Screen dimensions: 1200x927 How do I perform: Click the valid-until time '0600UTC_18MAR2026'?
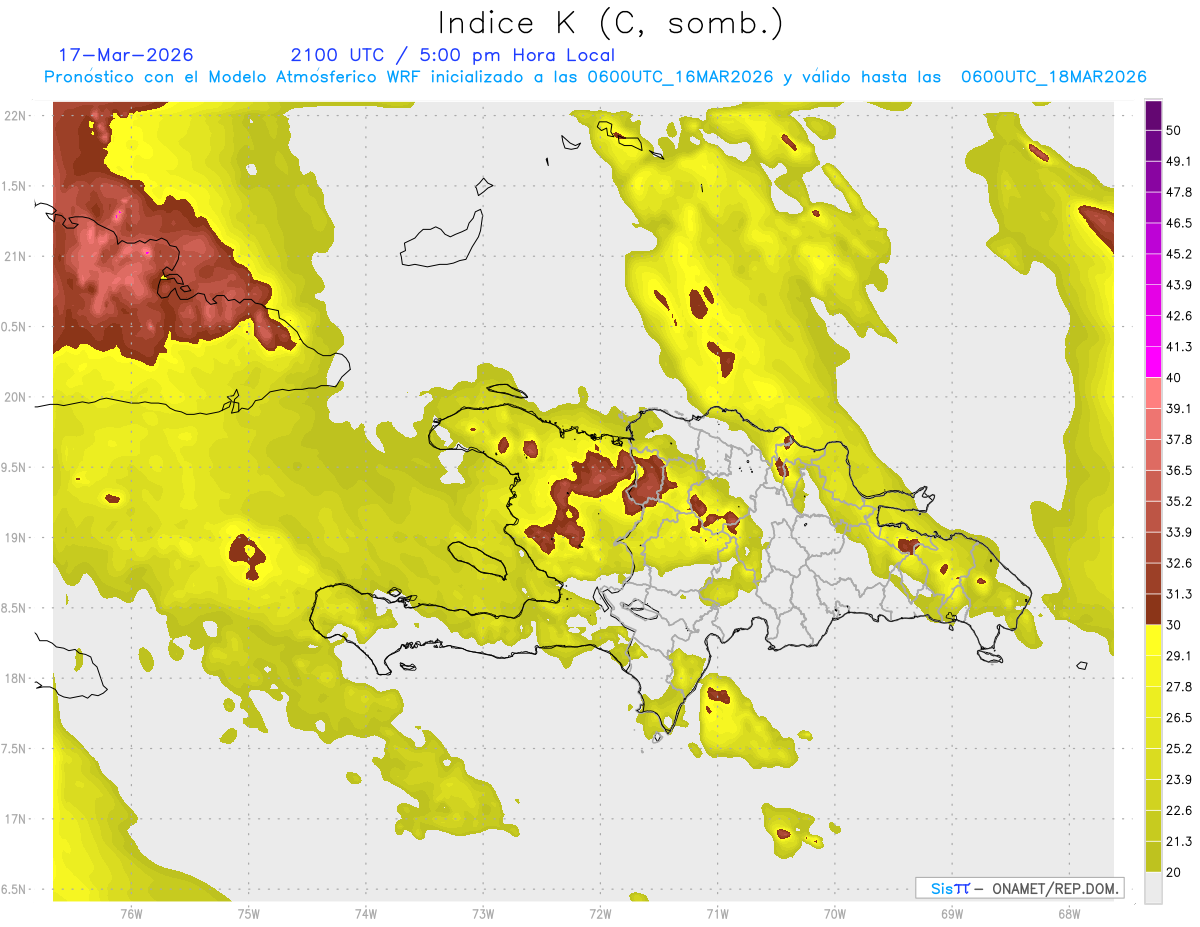[1053, 77]
